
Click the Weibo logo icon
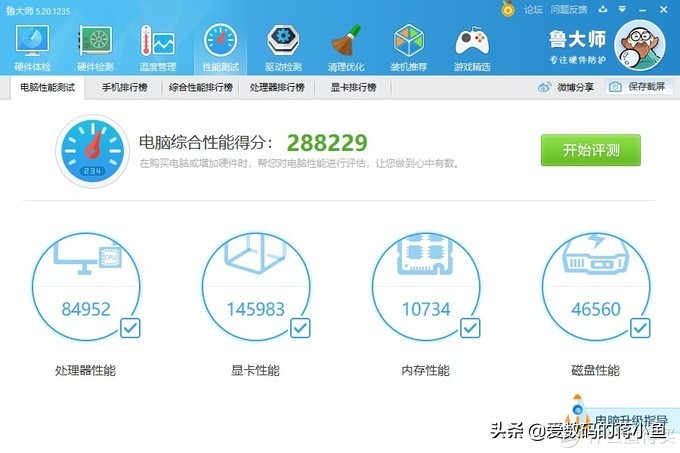pyautogui.click(x=544, y=87)
